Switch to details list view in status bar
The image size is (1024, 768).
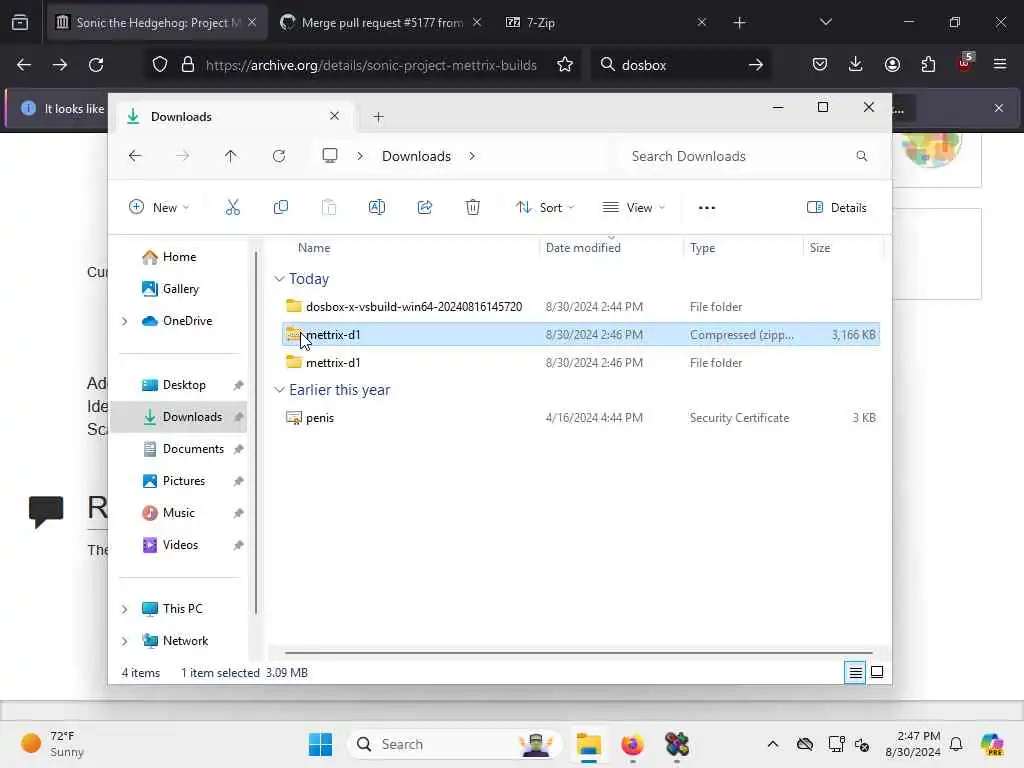(855, 672)
